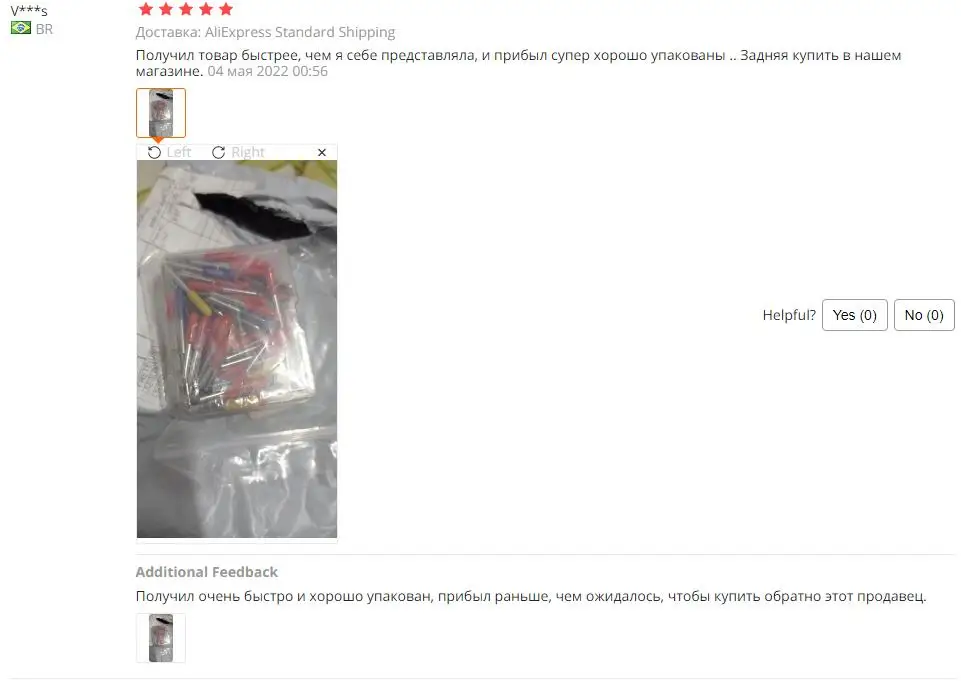Viewport: 961px width, 681px height.
Task: Click the third rating star
Action: [x=186, y=9]
